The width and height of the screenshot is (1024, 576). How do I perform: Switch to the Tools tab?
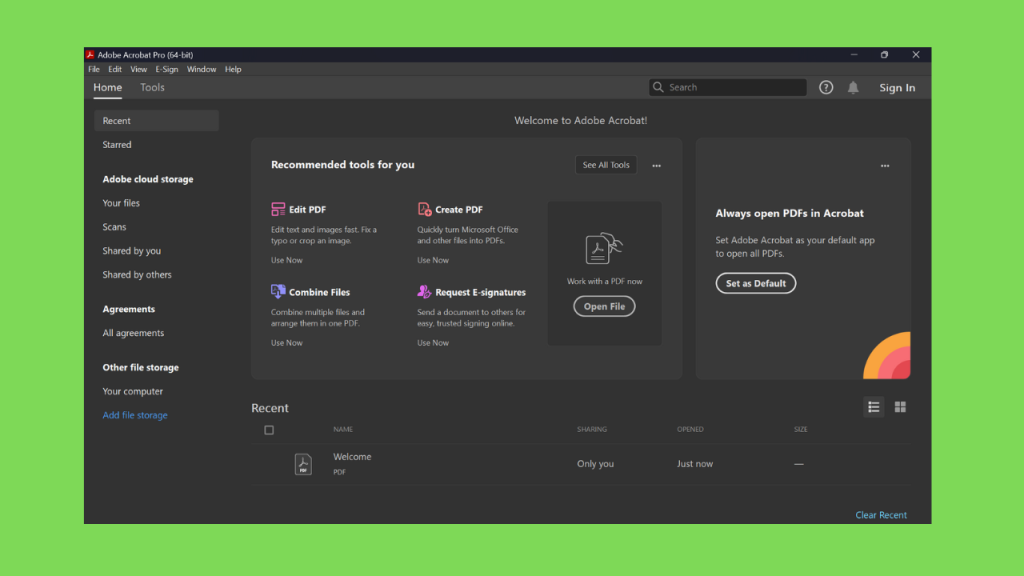click(152, 88)
